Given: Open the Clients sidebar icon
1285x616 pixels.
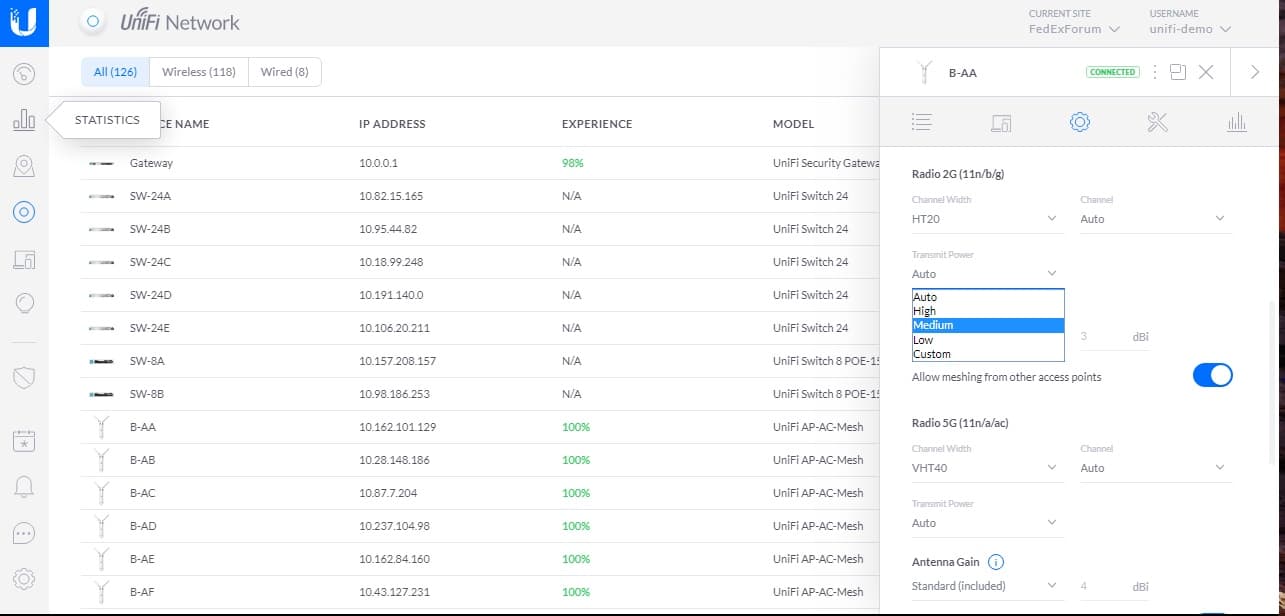Looking at the screenshot, I should pos(24,260).
